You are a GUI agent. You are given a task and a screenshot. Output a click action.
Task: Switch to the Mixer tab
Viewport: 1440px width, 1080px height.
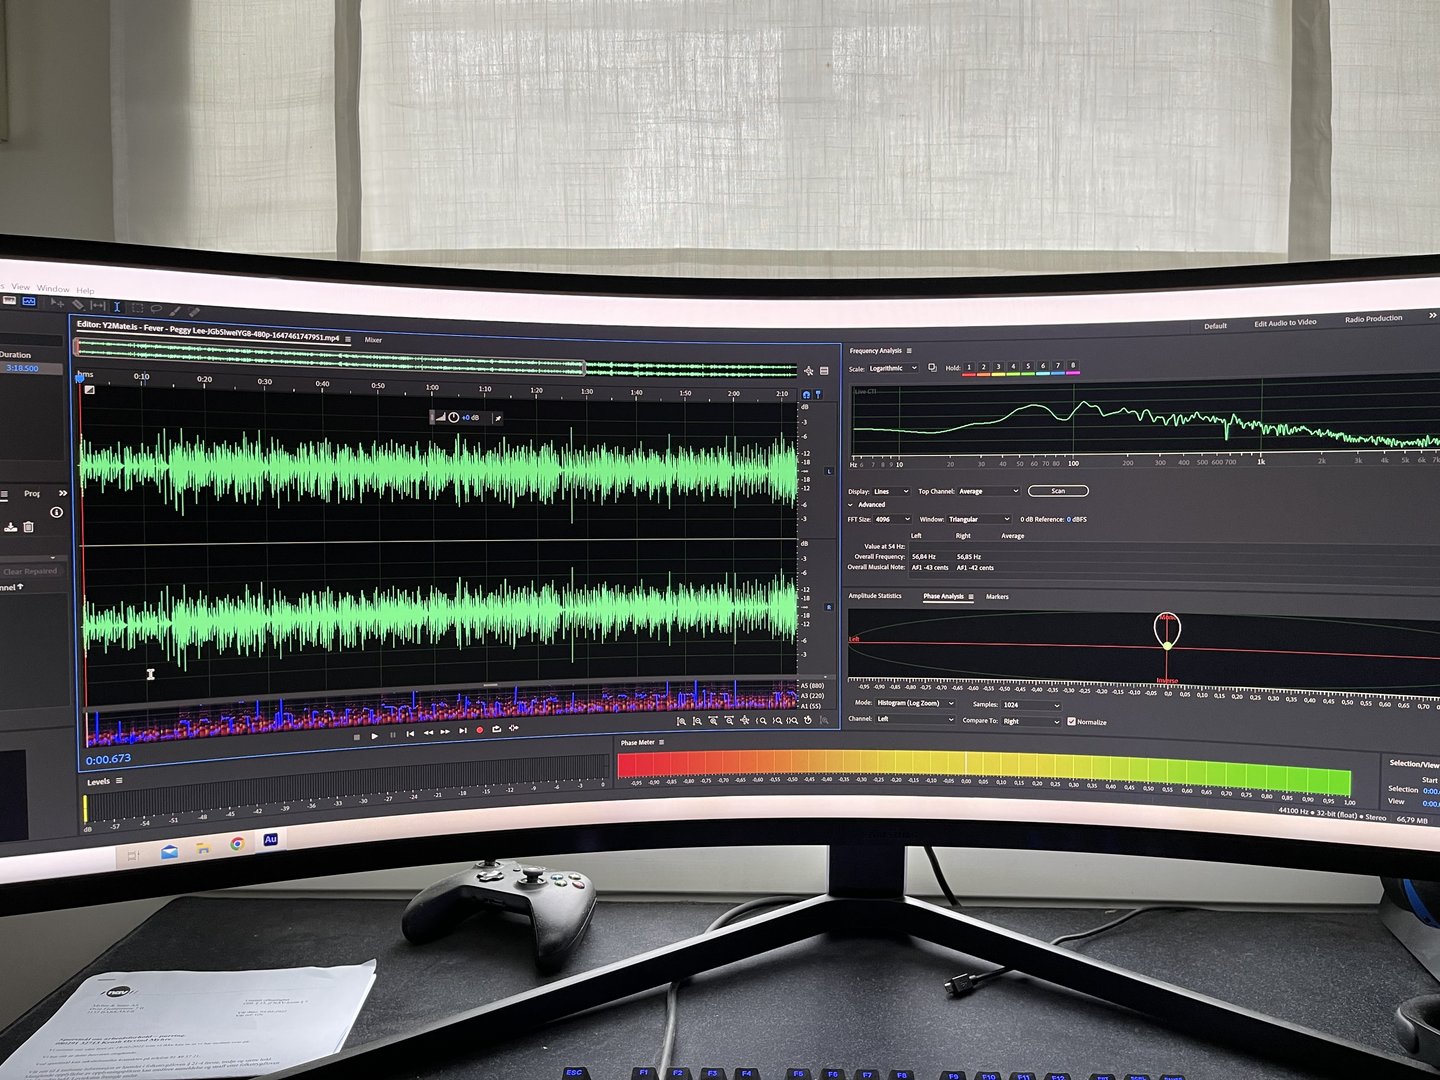pyautogui.click(x=373, y=340)
